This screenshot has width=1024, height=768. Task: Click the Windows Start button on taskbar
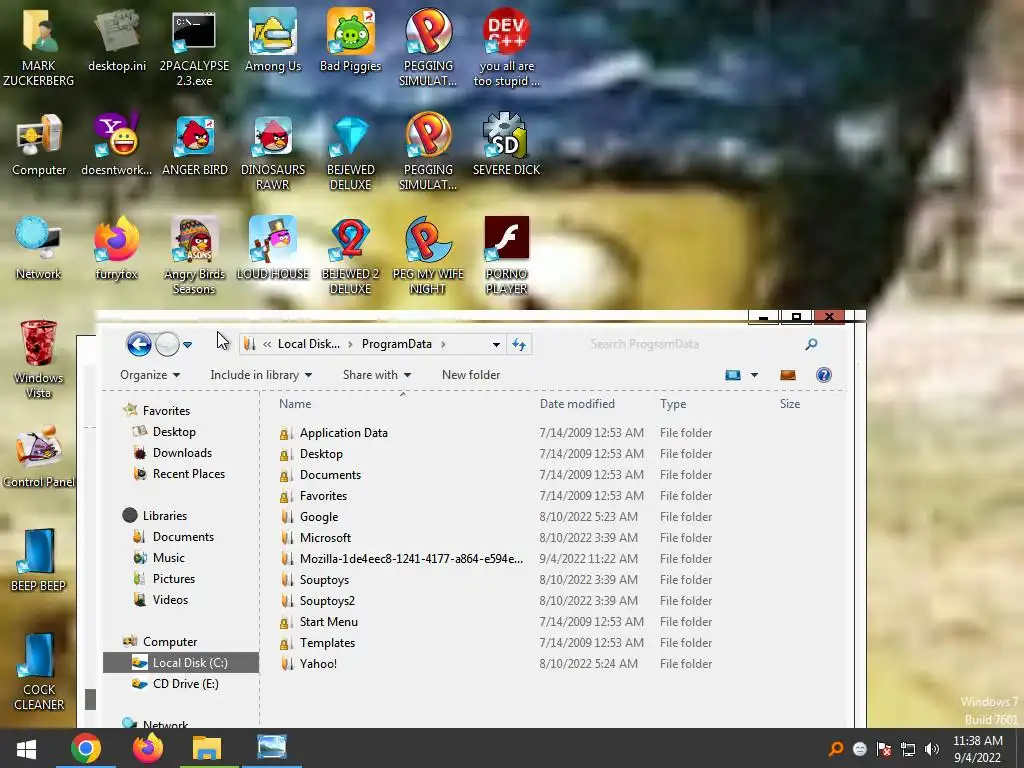(x=26, y=748)
